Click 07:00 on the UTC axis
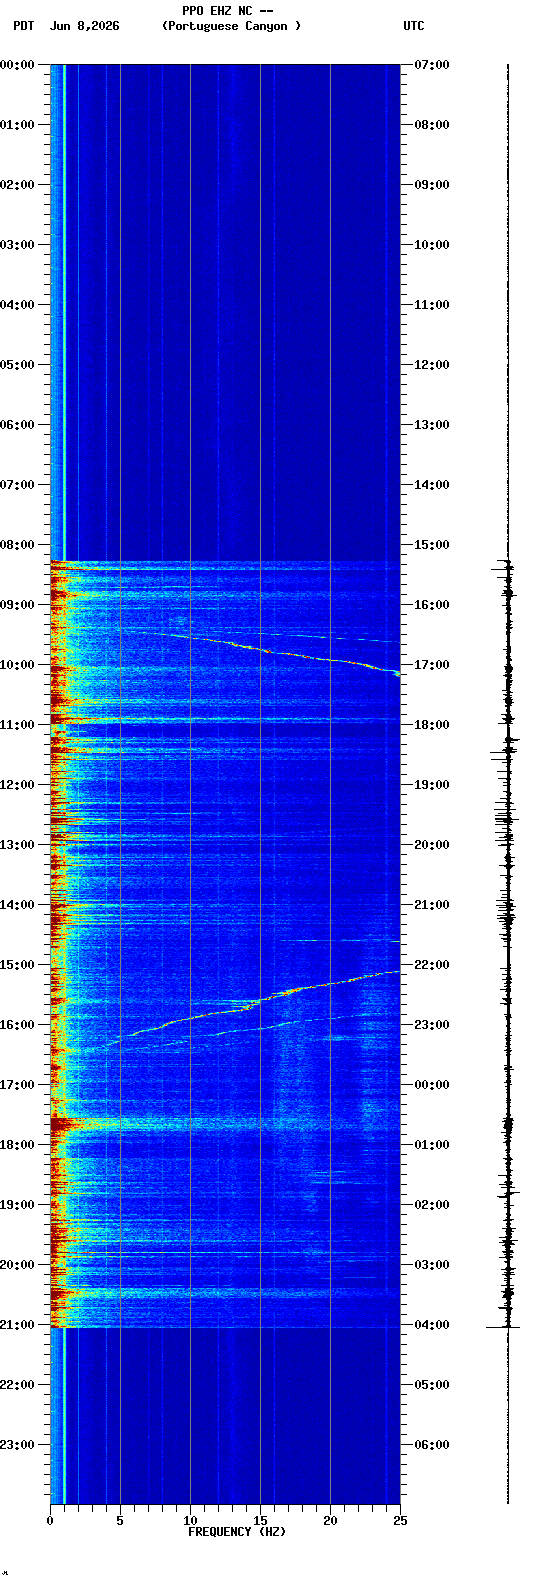552x1584 pixels. (x=432, y=65)
